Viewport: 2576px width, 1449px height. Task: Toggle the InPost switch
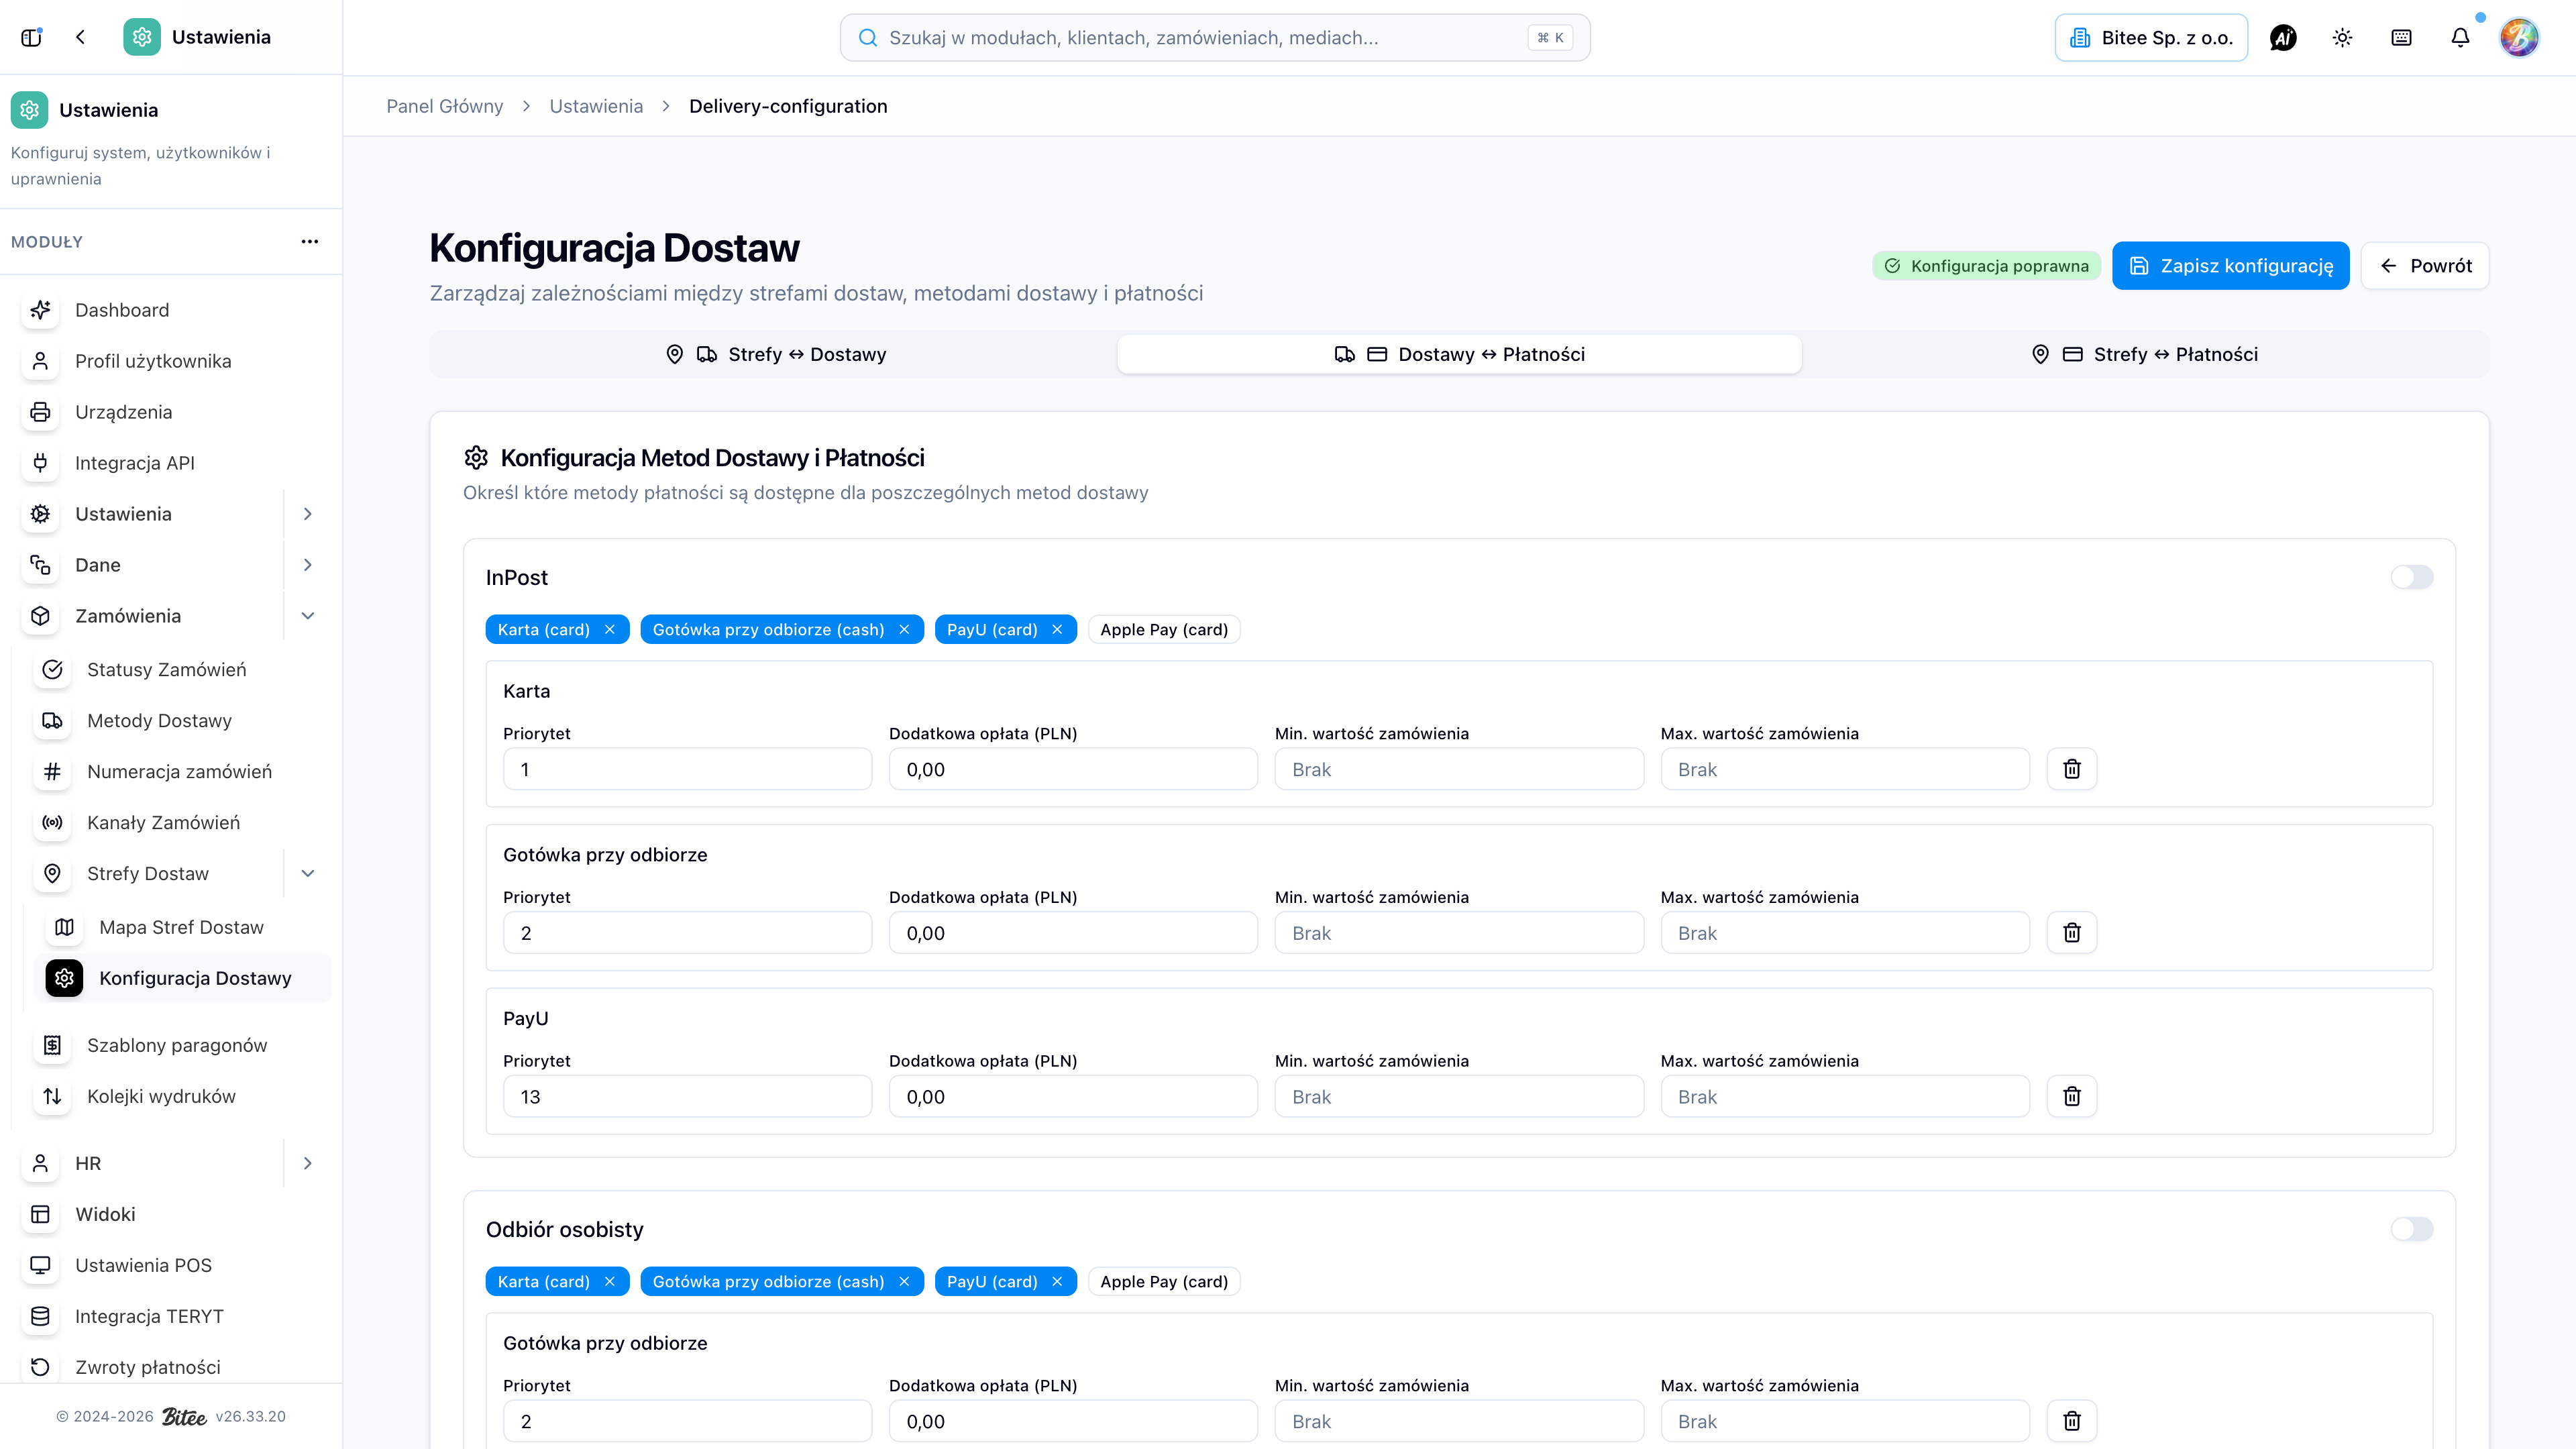pos(2411,577)
